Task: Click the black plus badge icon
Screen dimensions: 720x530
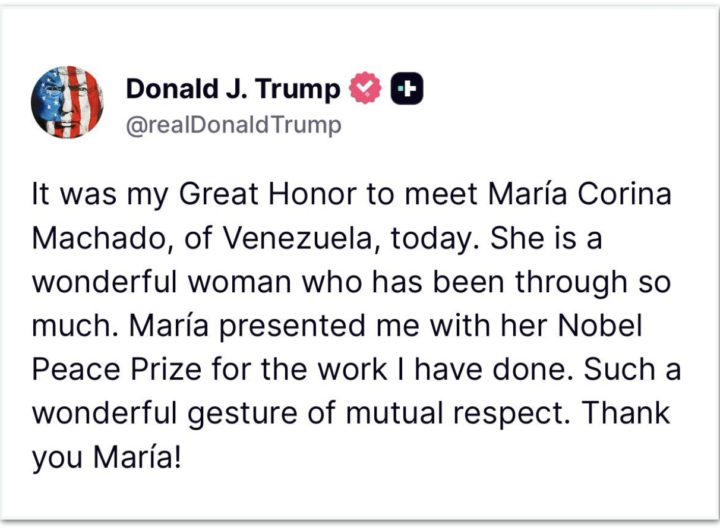Action: [x=406, y=89]
